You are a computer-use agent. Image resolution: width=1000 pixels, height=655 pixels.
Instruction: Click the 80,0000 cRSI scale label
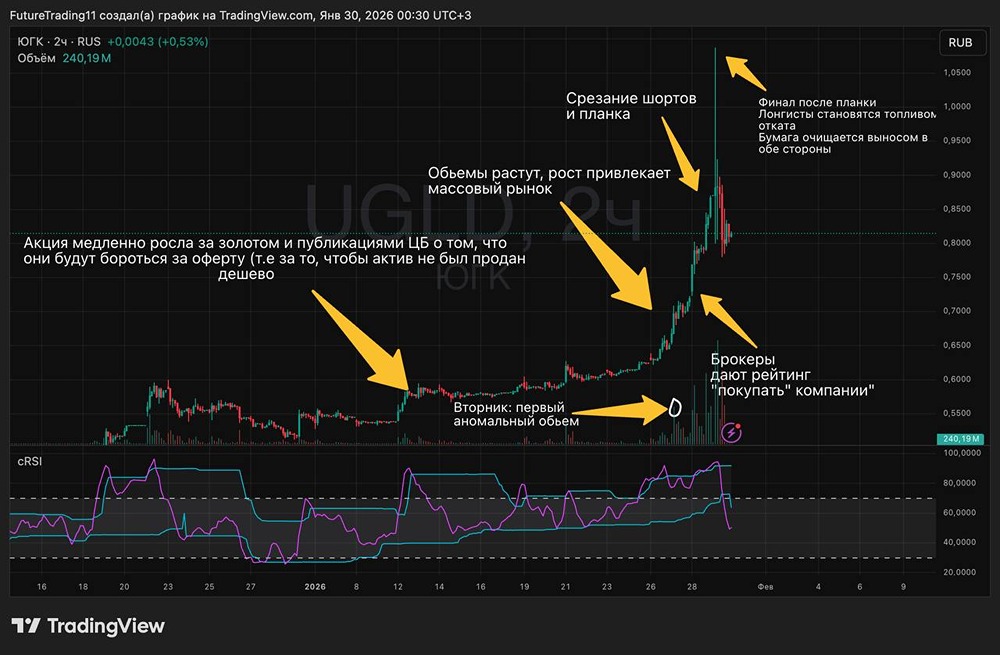pyautogui.click(x=960, y=483)
